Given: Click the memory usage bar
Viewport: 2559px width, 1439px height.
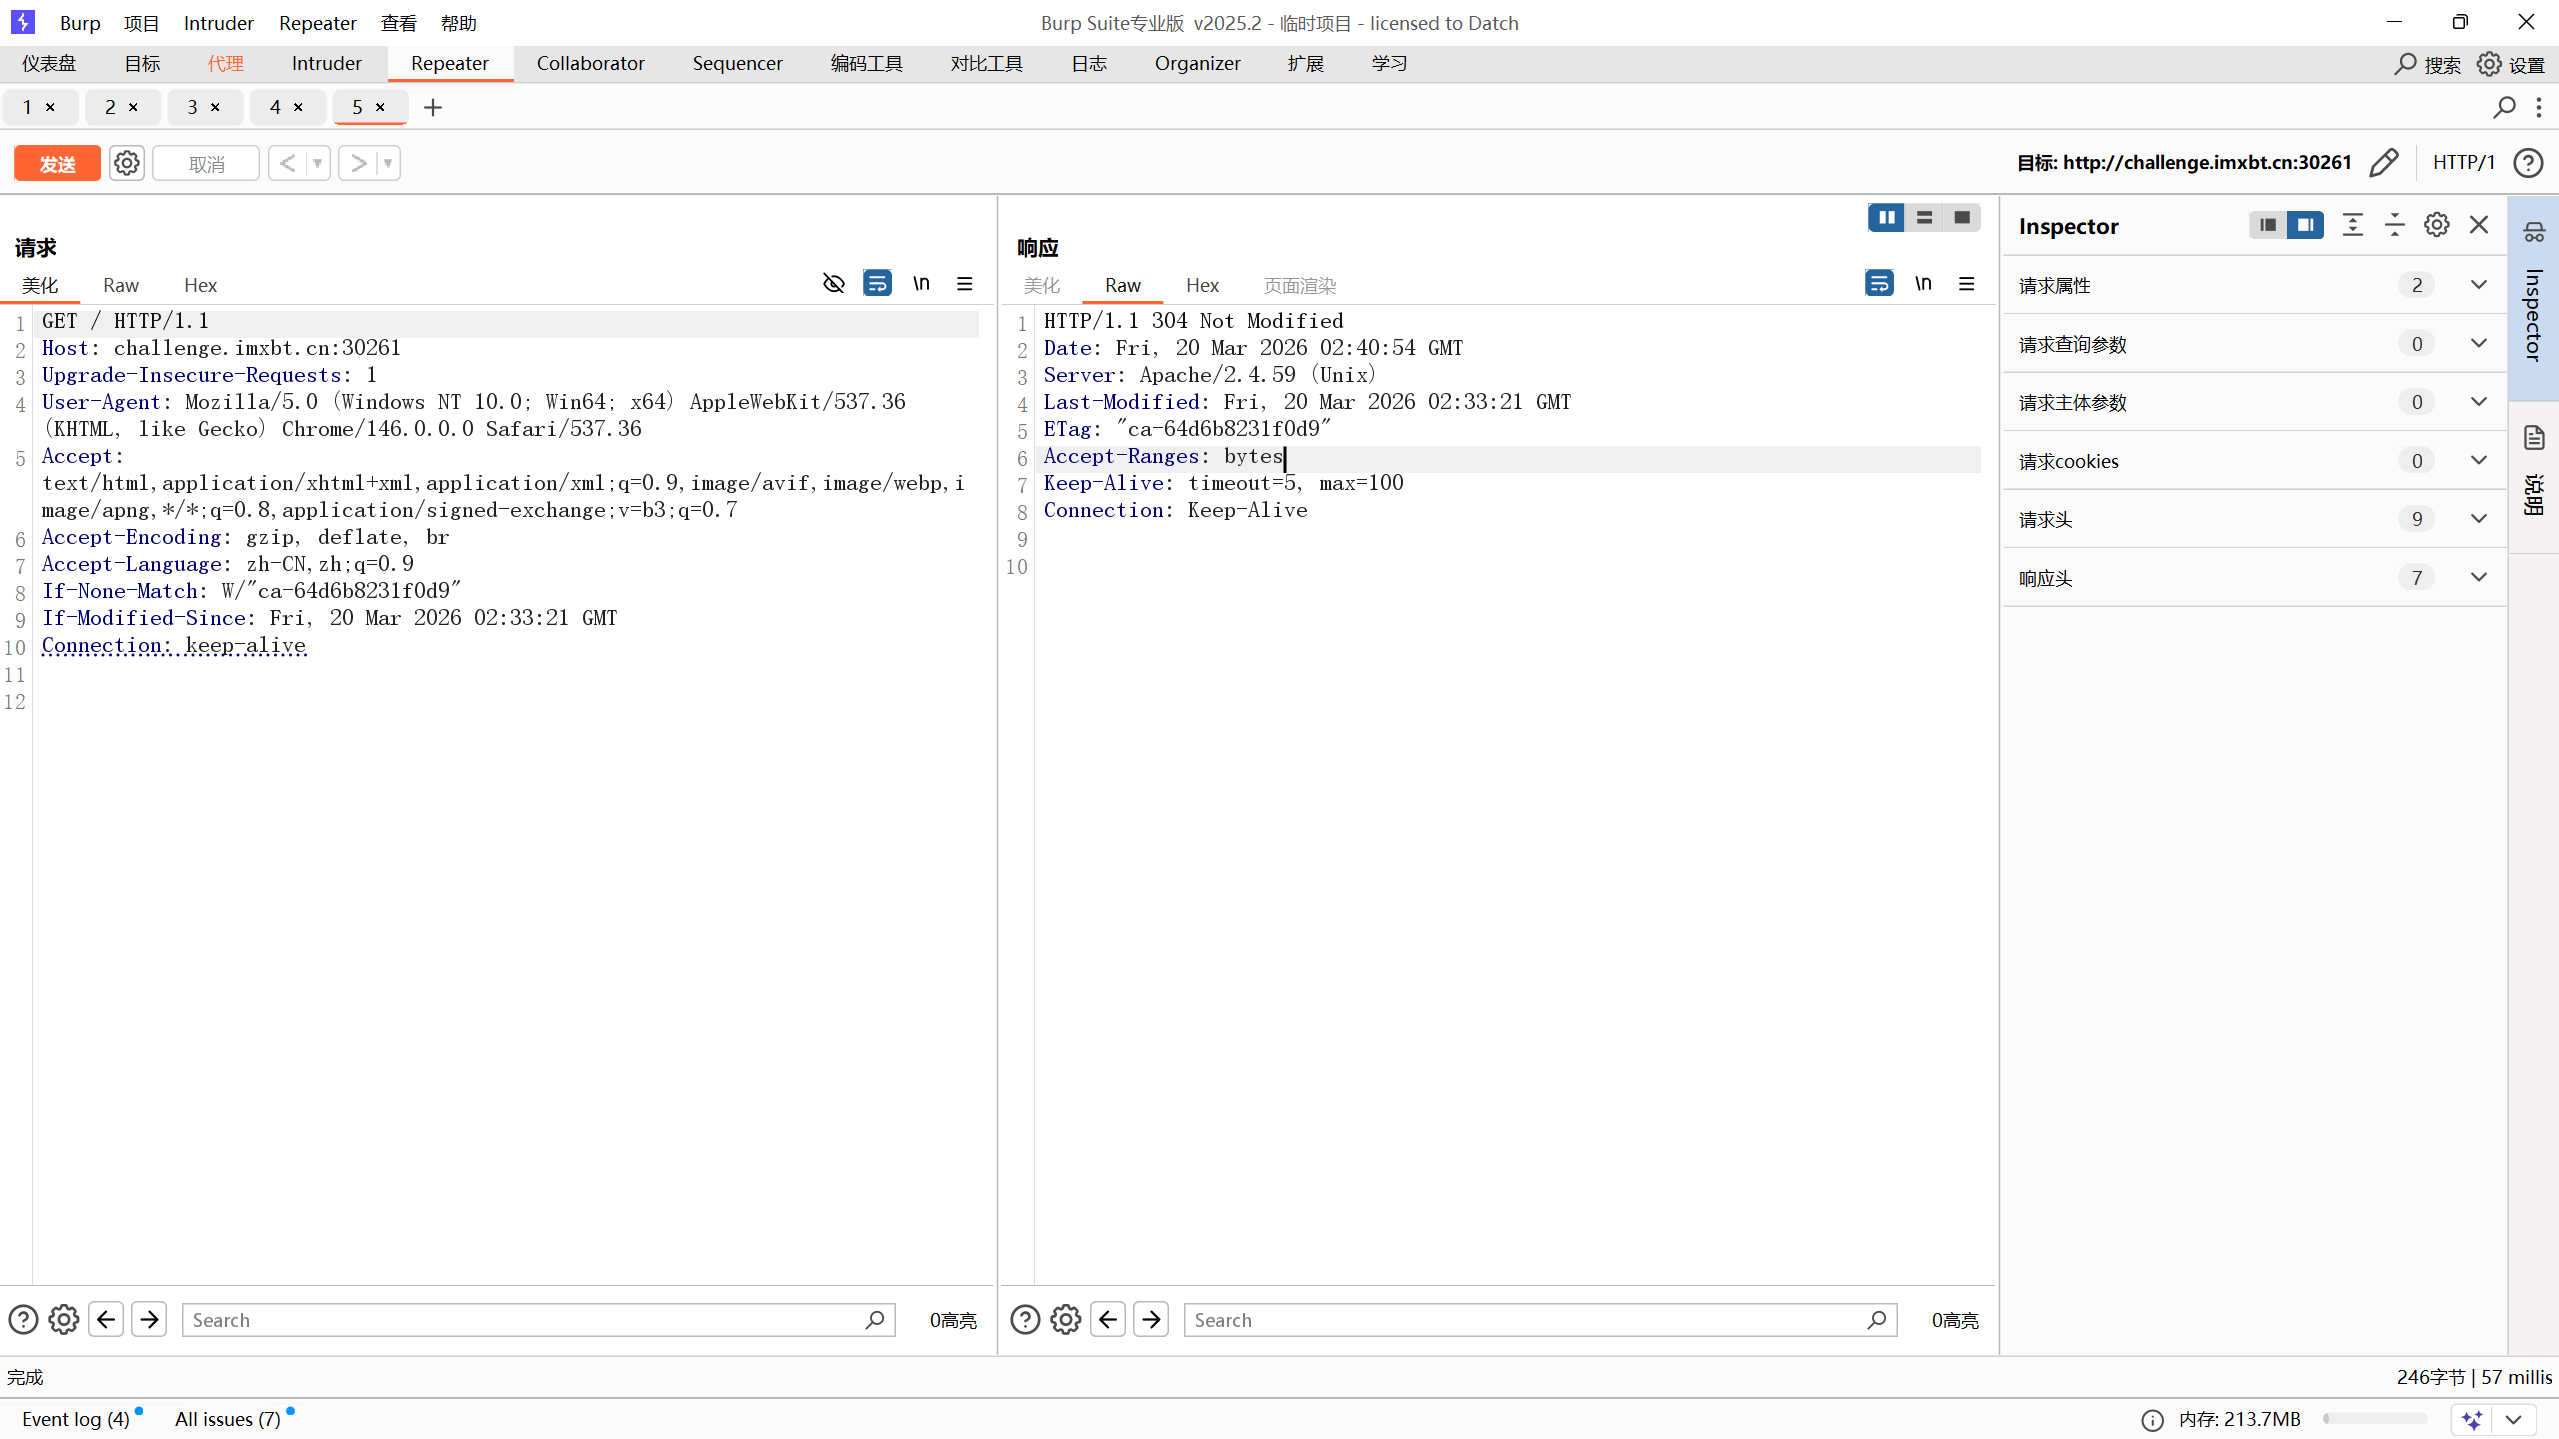Looking at the screenshot, I should tap(2375, 1419).
